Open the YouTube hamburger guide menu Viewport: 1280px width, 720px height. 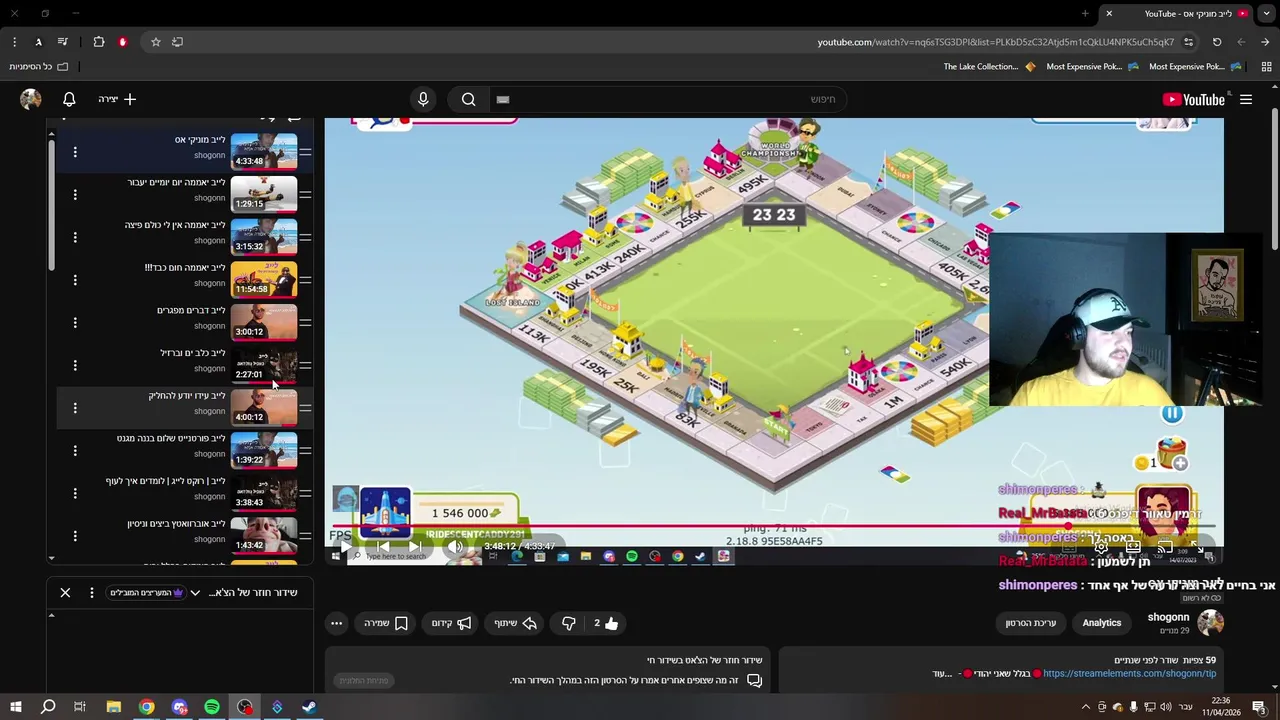[1246, 99]
